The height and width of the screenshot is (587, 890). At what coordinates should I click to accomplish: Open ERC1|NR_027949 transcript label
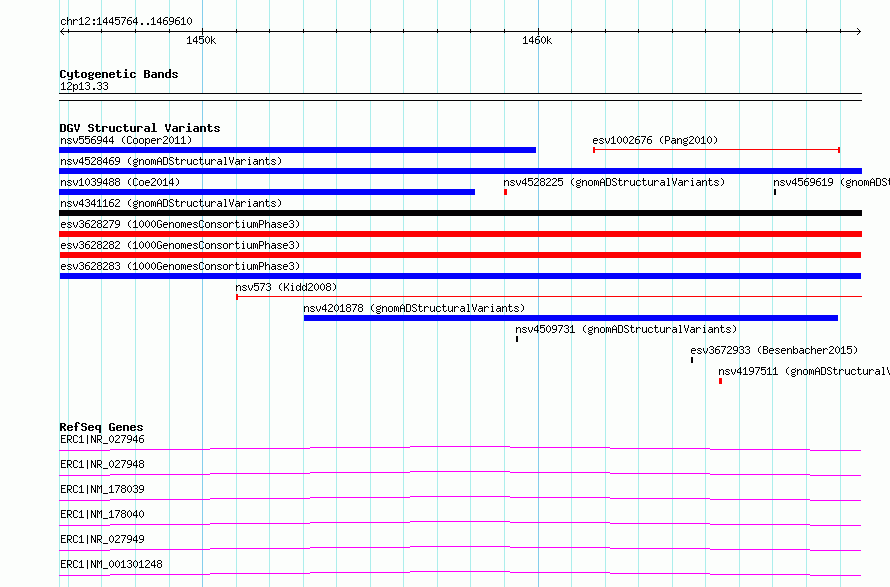click(102, 539)
